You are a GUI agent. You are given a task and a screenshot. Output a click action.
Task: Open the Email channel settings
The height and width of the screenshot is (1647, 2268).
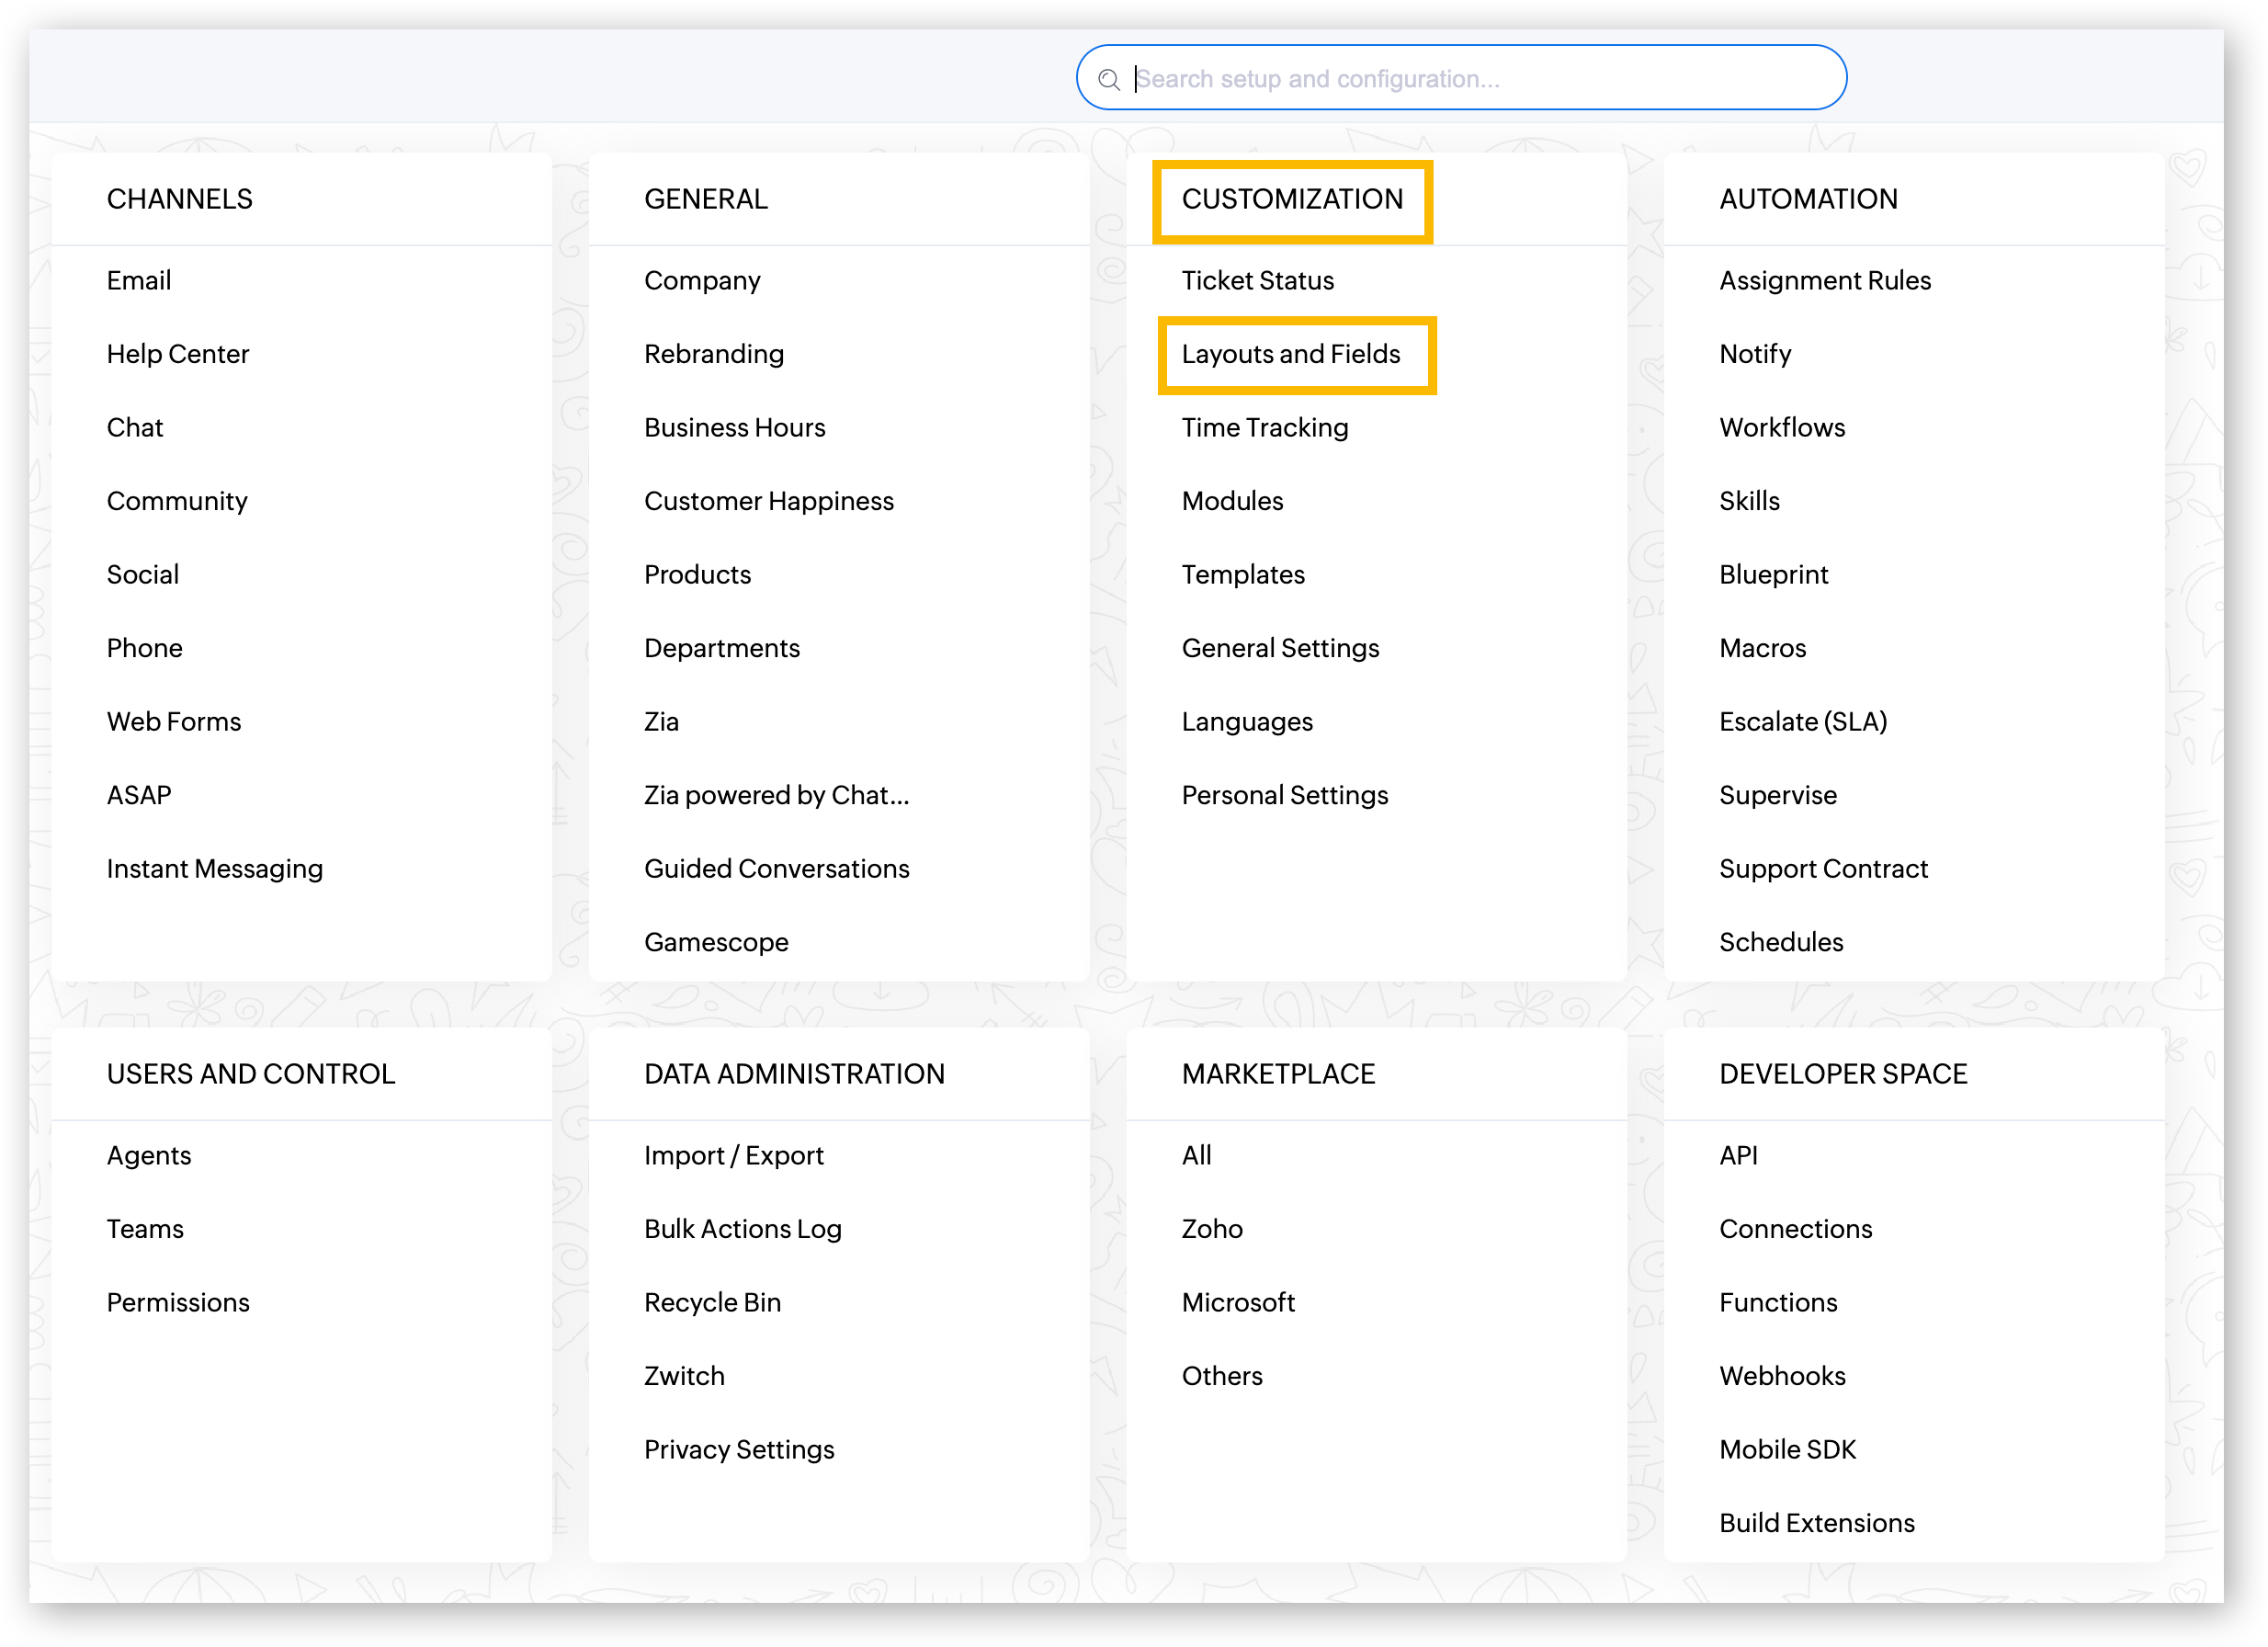pyautogui.click(x=138, y=281)
